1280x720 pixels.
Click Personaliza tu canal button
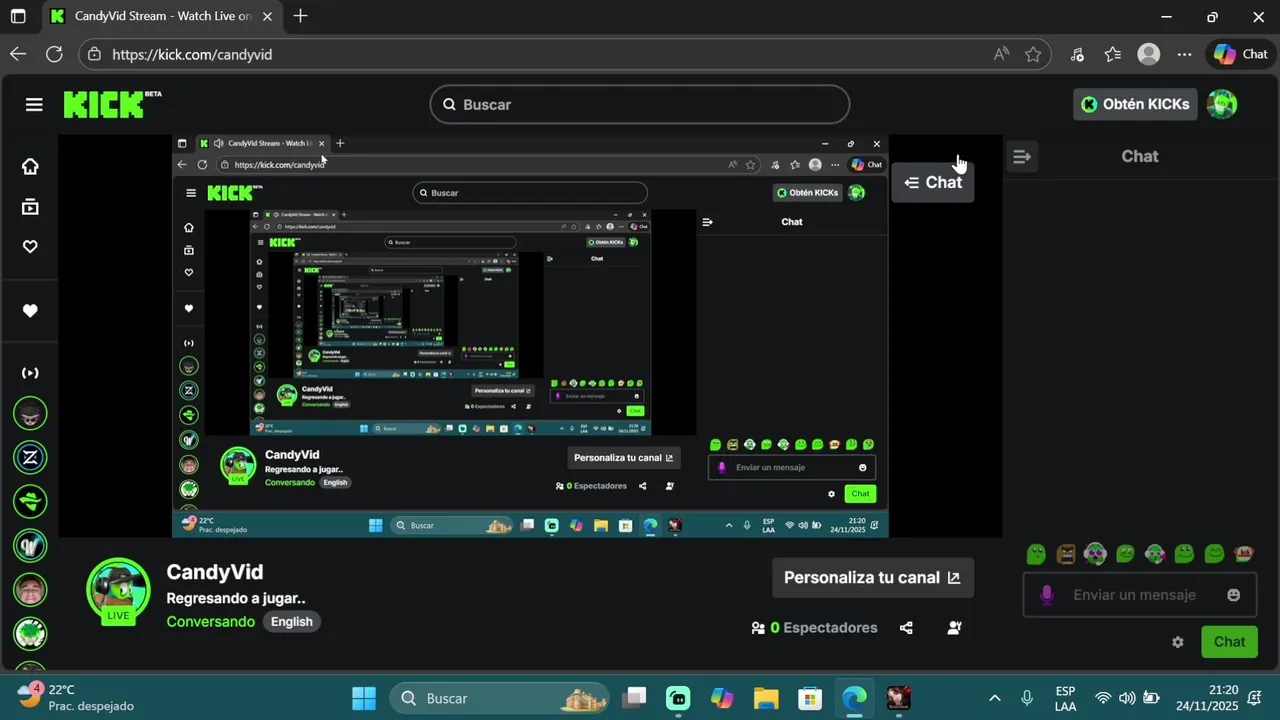[872, 577]
